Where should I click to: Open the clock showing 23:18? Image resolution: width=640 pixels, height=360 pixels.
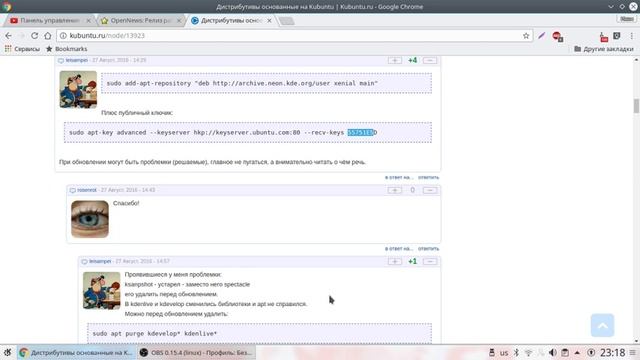click(613, 352)
